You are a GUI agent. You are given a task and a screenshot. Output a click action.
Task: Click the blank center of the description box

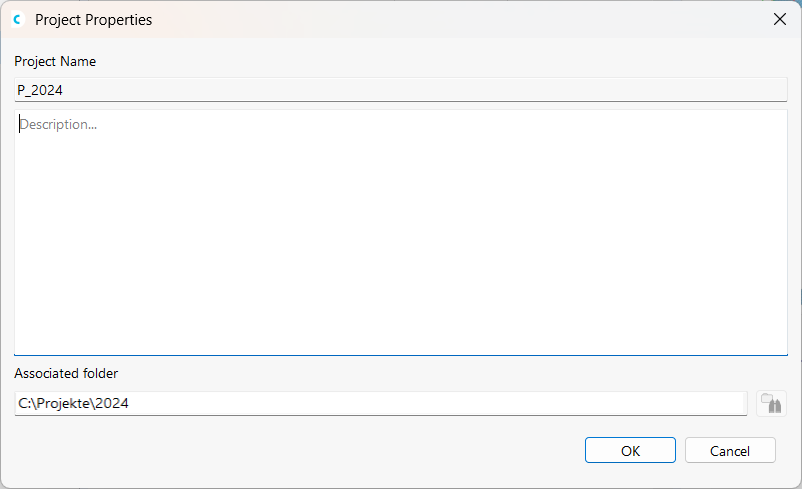click(400, 232)
